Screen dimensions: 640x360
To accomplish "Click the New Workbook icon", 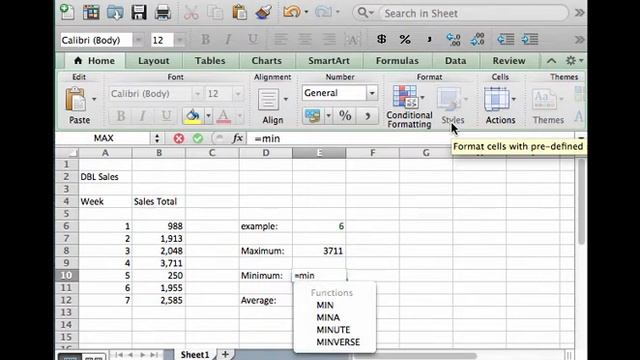I will [x=67, y=12].
